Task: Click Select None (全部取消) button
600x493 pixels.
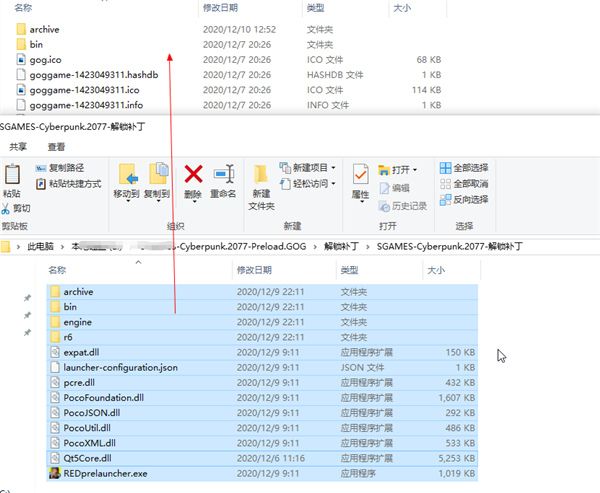Action: pos(464,184)
